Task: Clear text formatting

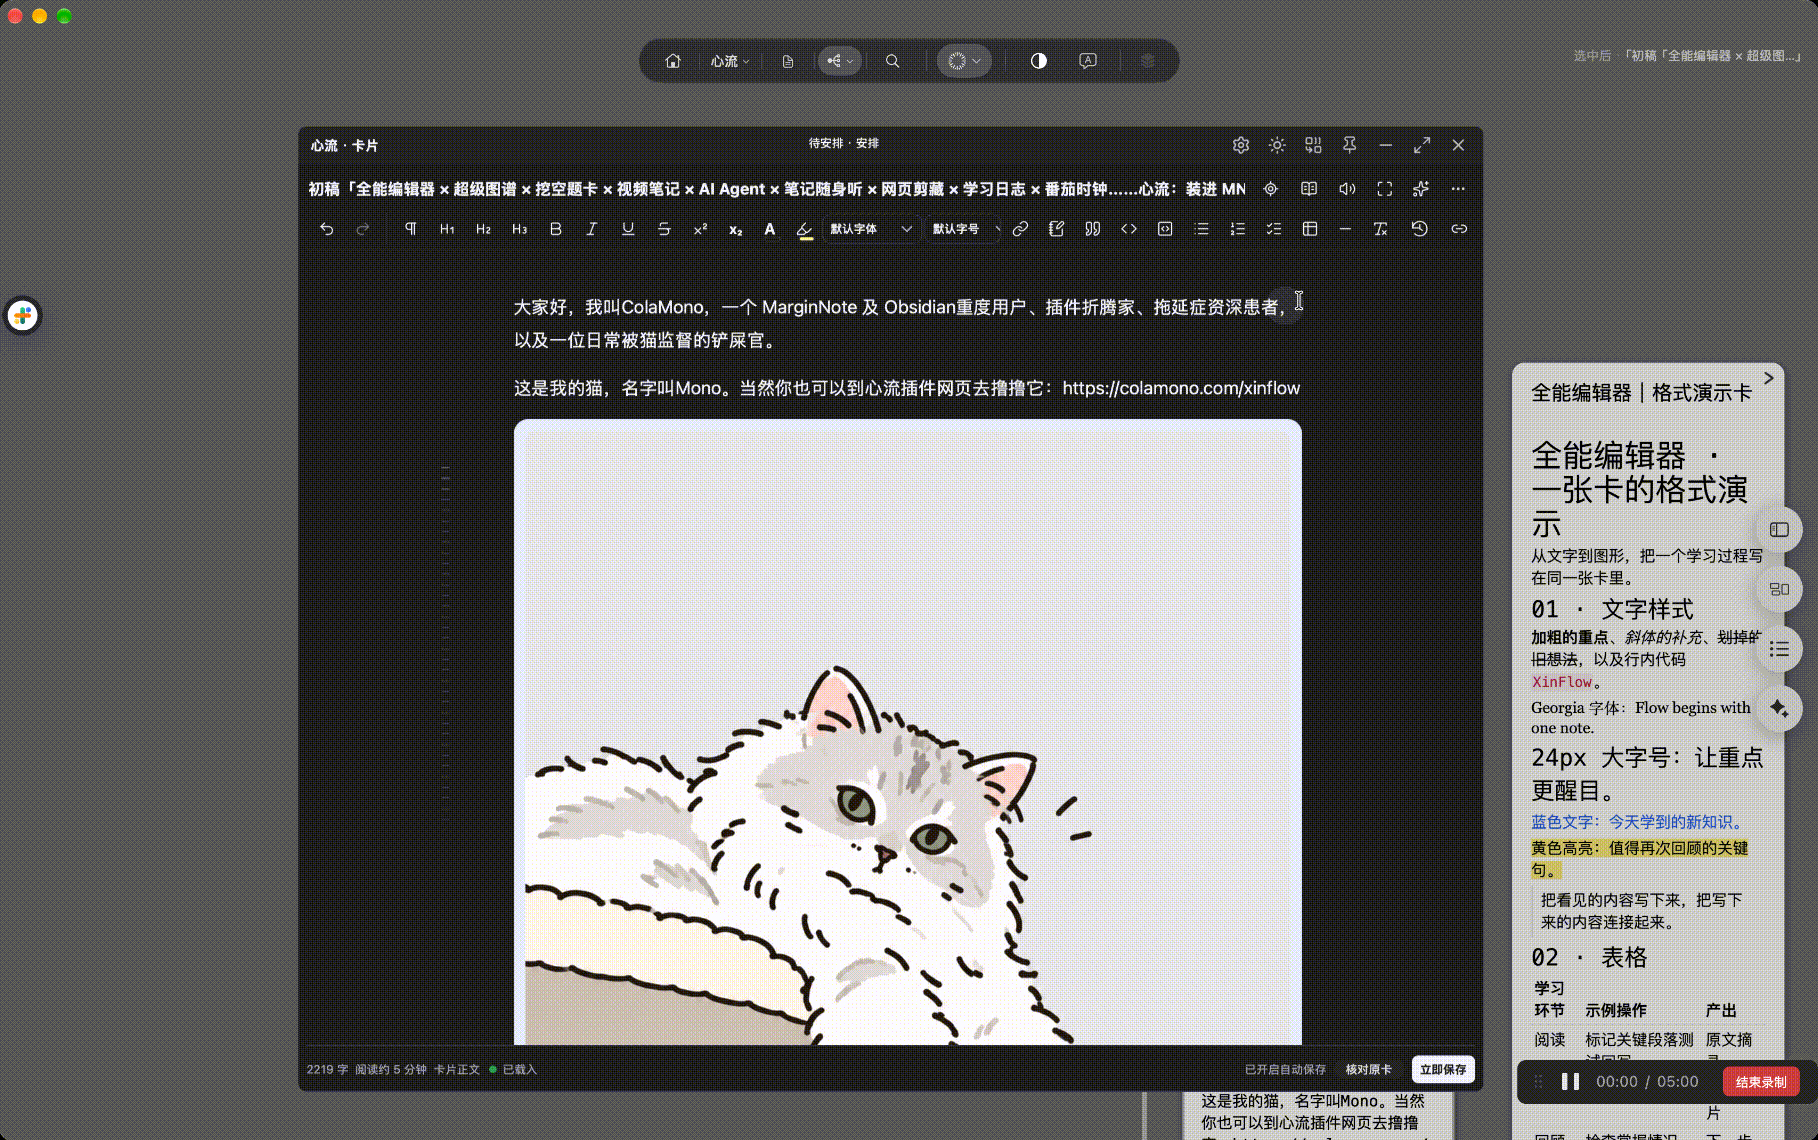Action: [x=1381, y=229]
